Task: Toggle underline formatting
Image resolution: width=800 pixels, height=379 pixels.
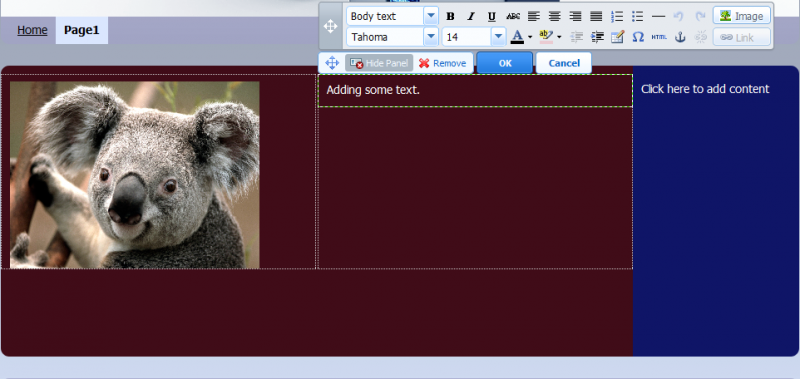Action: [492, 16]
